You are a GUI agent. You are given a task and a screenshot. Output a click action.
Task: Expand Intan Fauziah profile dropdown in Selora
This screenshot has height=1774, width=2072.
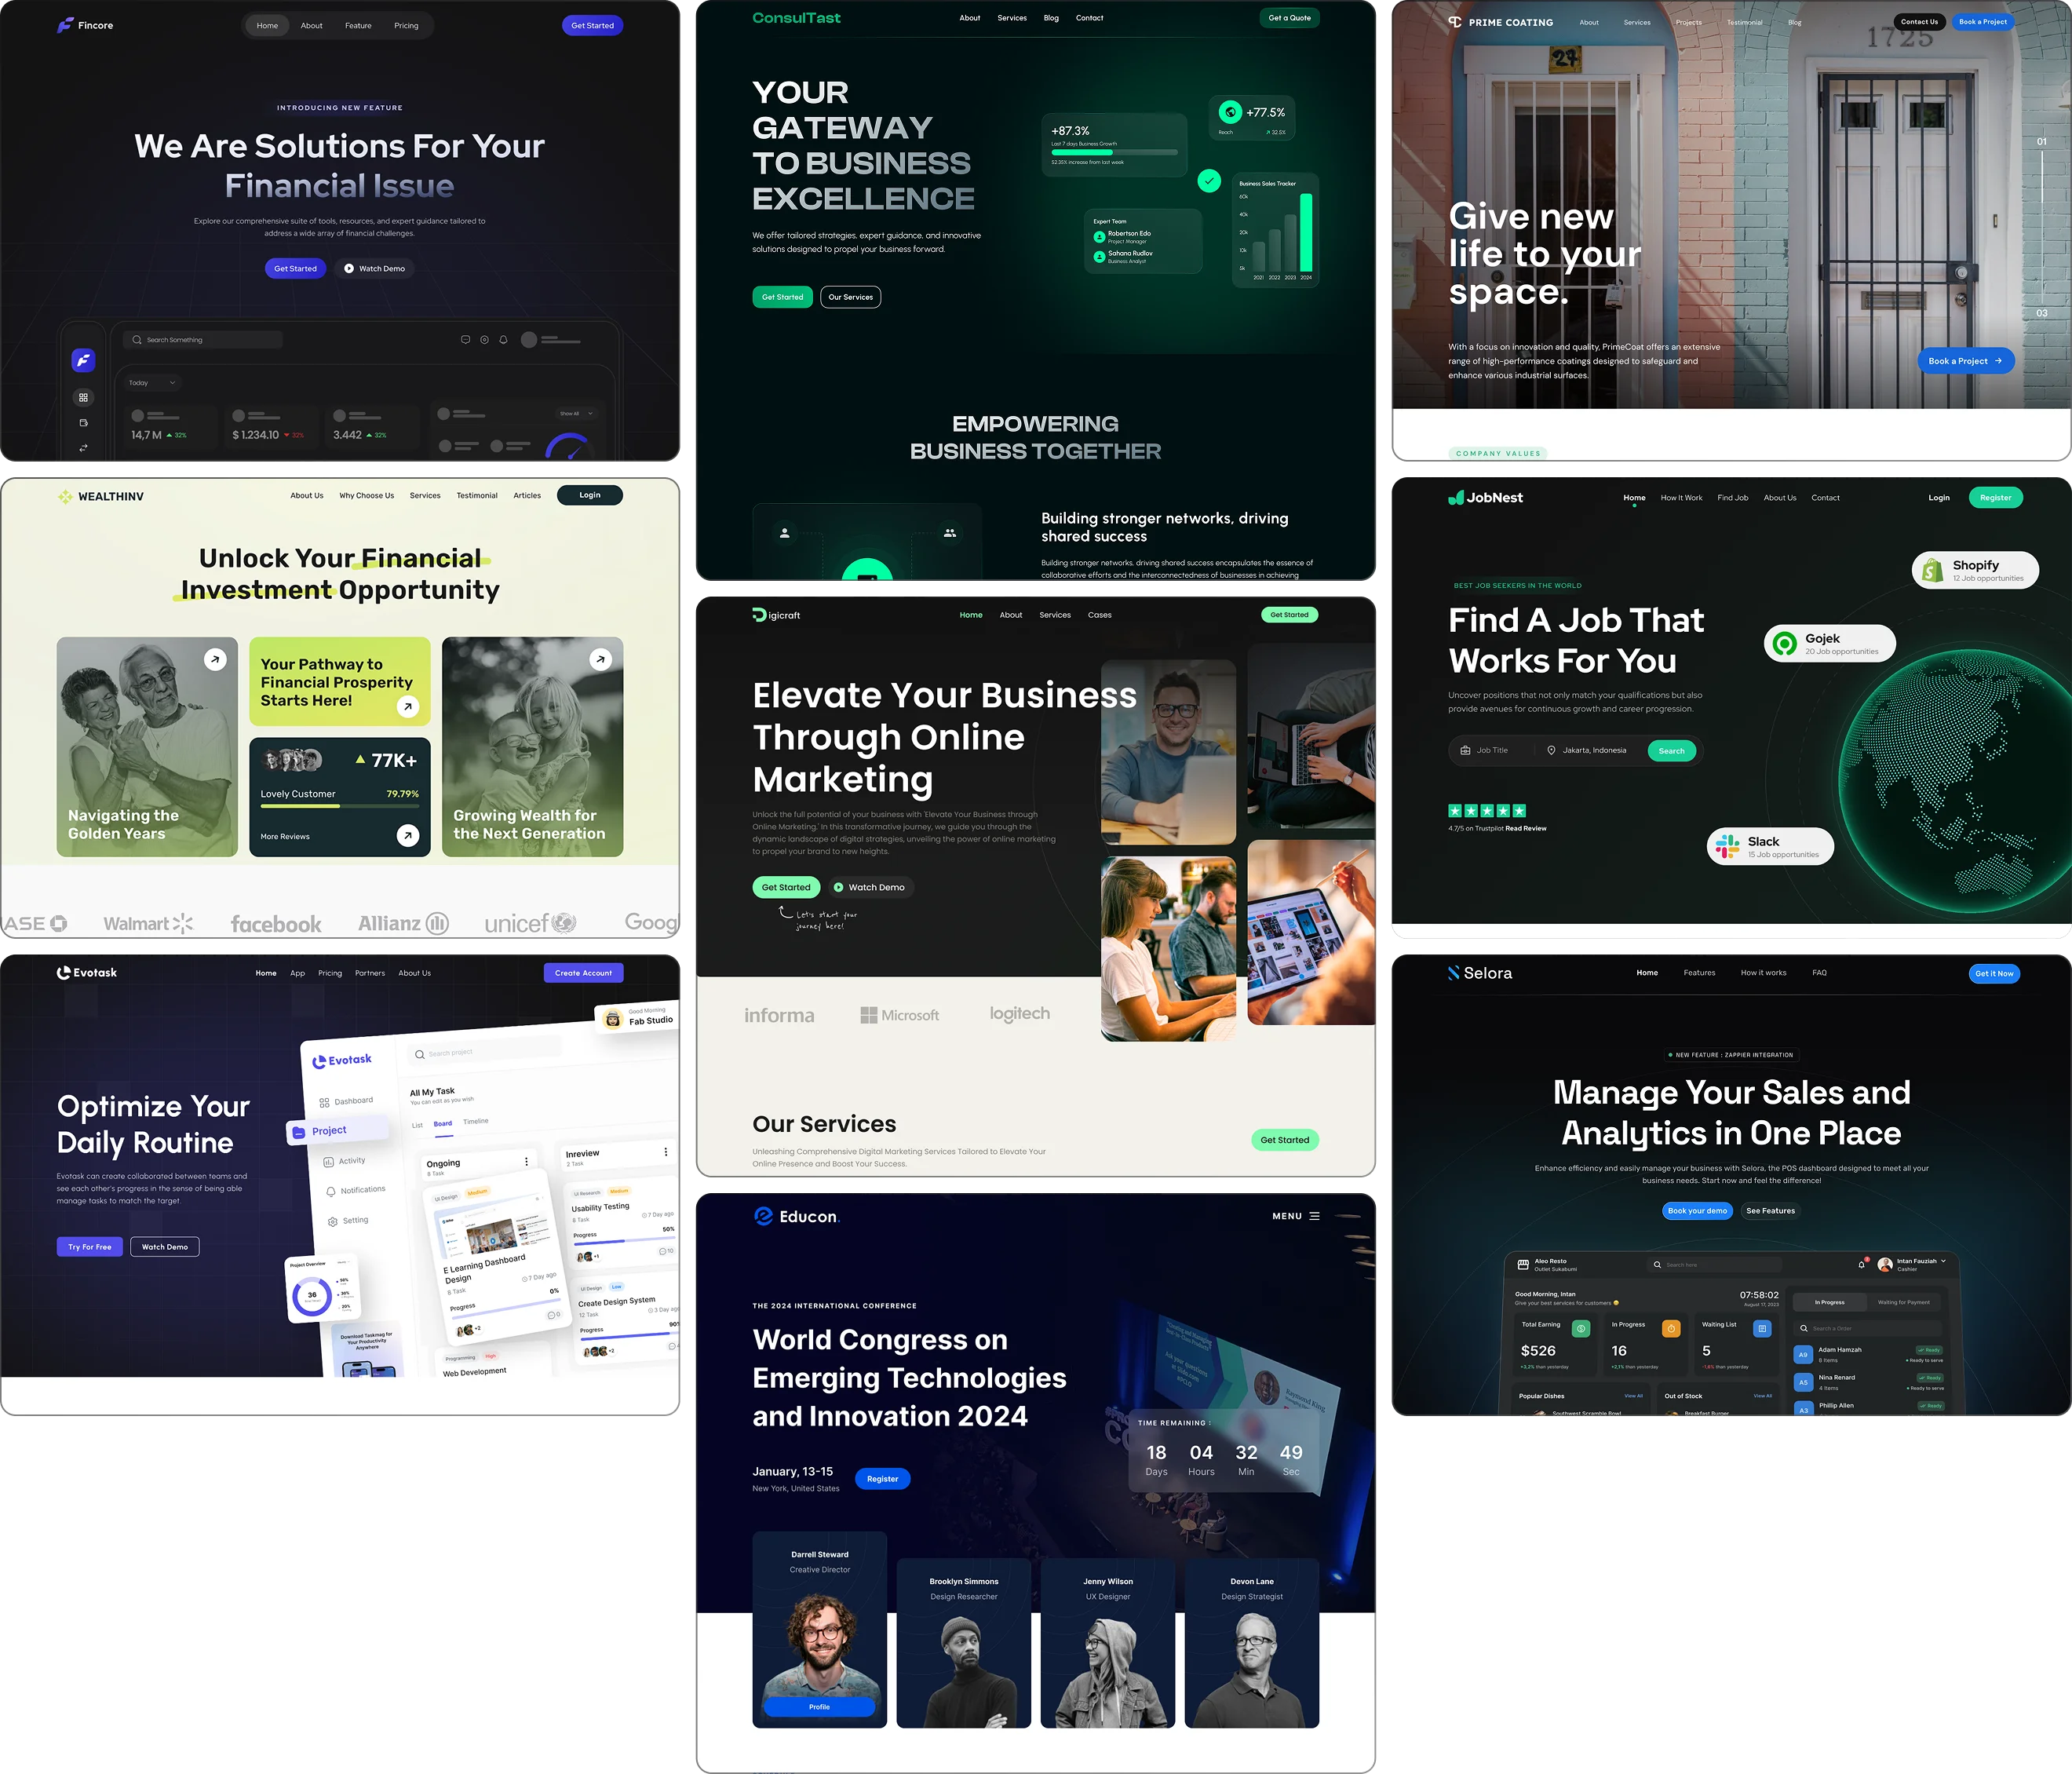click(x=1943, y=1261)
